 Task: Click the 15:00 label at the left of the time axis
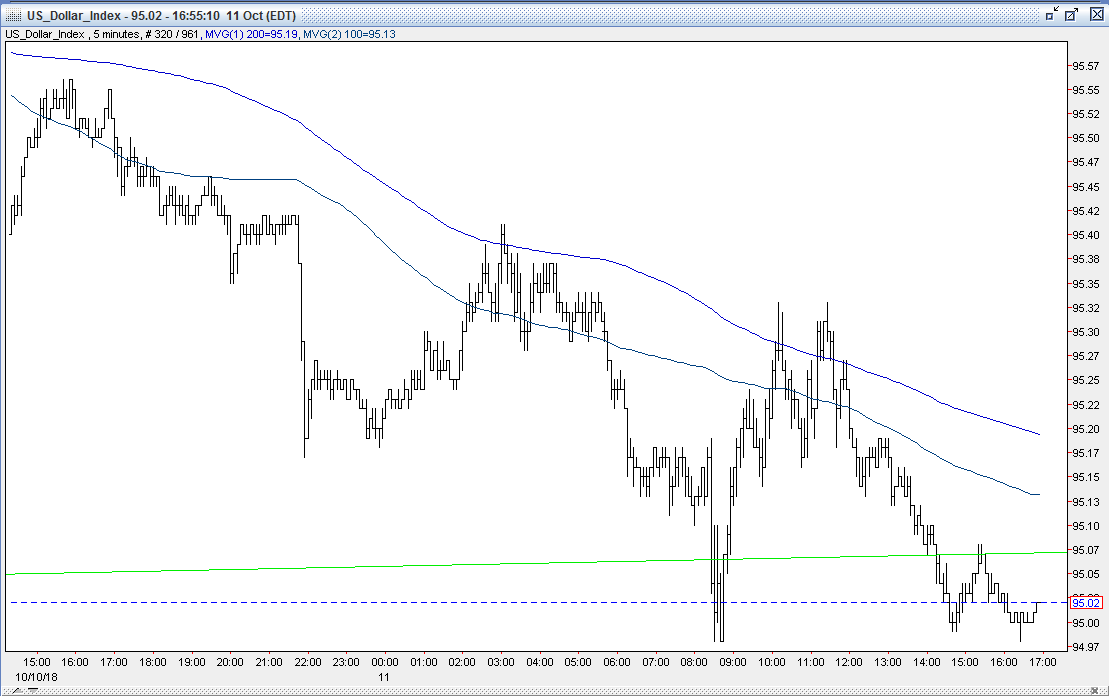pos(37,662)
